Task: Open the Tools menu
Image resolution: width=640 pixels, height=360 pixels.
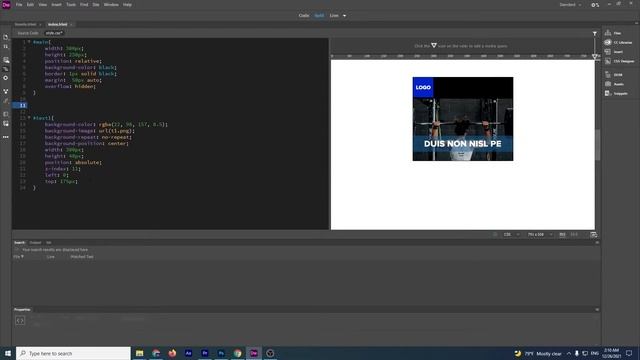Action: coord(71,4)
